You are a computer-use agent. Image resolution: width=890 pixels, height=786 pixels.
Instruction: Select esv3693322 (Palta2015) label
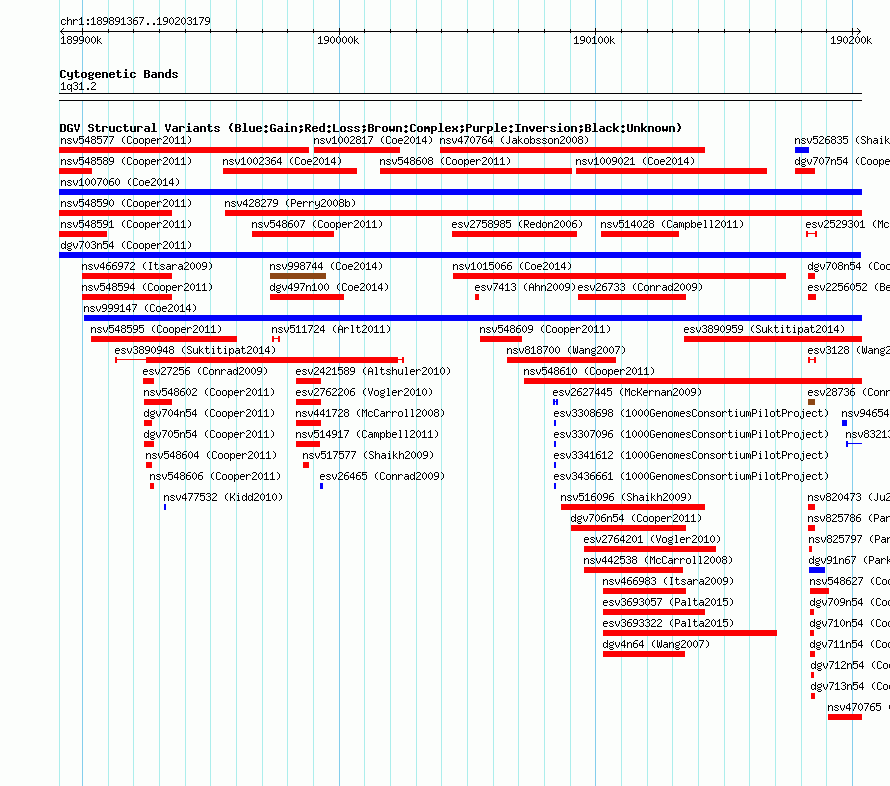668,623
